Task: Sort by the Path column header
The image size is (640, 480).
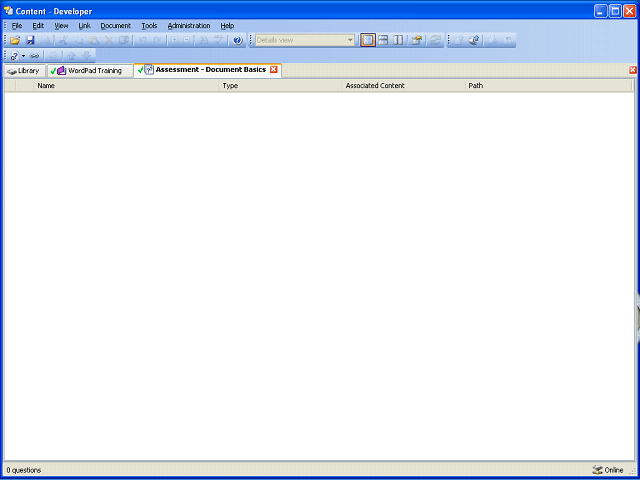Action: point(549,86)
